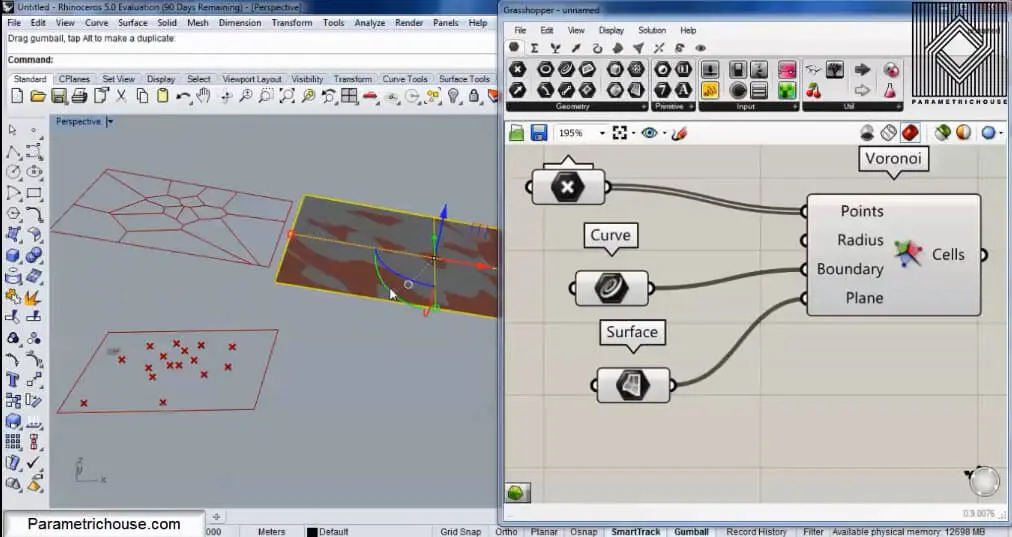Open the Display menu in Grasshopper
This screenshot has height=537, width=1012.
(611, 30)
